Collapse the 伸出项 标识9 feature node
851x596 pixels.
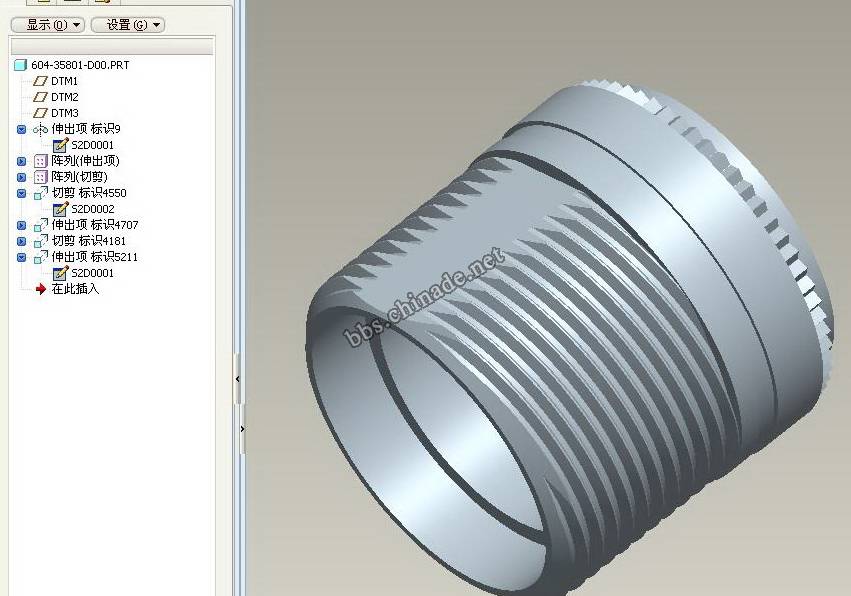tap(21, 129)
